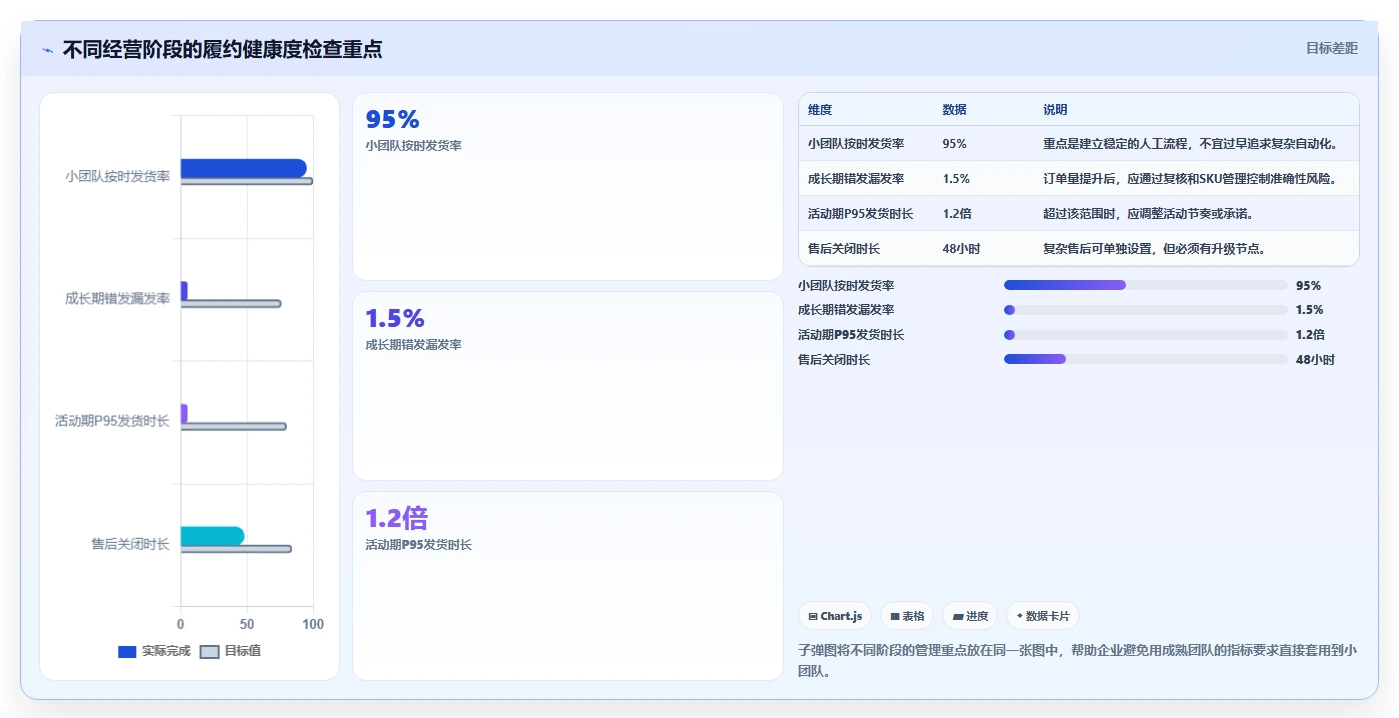Screen dimensions: 1399x718
Task: Click the 活动期P95发货时长 chart axis label
Action: (112, 421)
